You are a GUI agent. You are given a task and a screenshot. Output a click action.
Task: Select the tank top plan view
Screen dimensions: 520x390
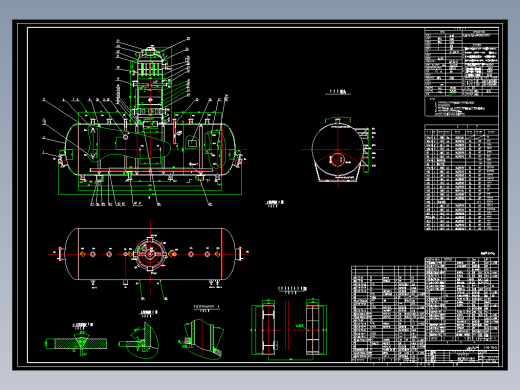[x=151, y=254]
